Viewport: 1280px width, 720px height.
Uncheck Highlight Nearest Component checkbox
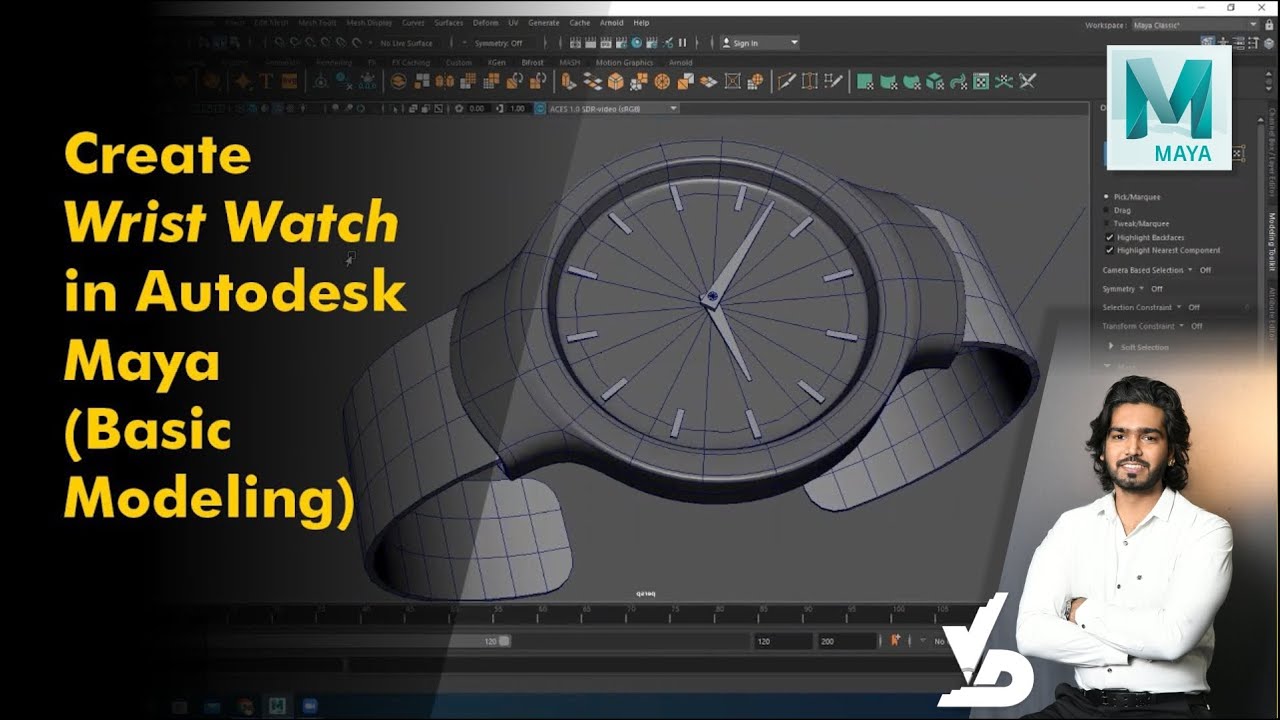pos(1108,250)
